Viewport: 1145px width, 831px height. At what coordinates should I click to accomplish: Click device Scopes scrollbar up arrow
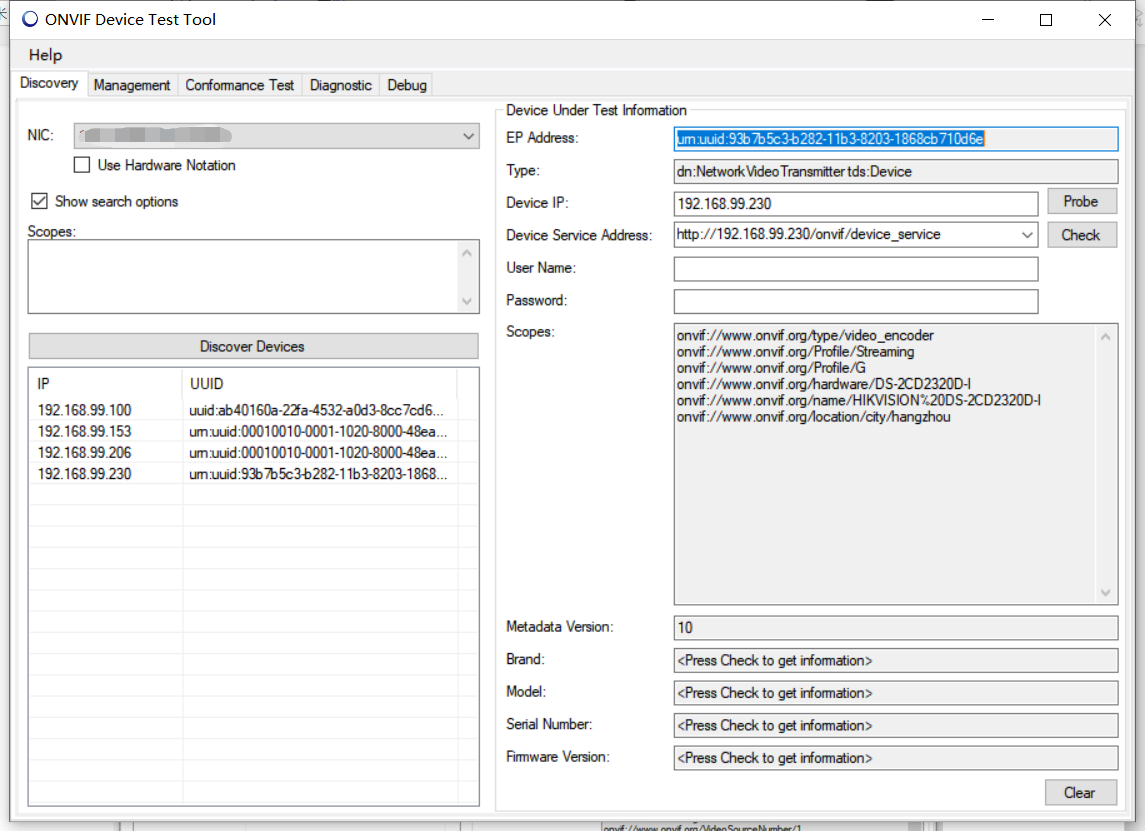pos(1106,337)
